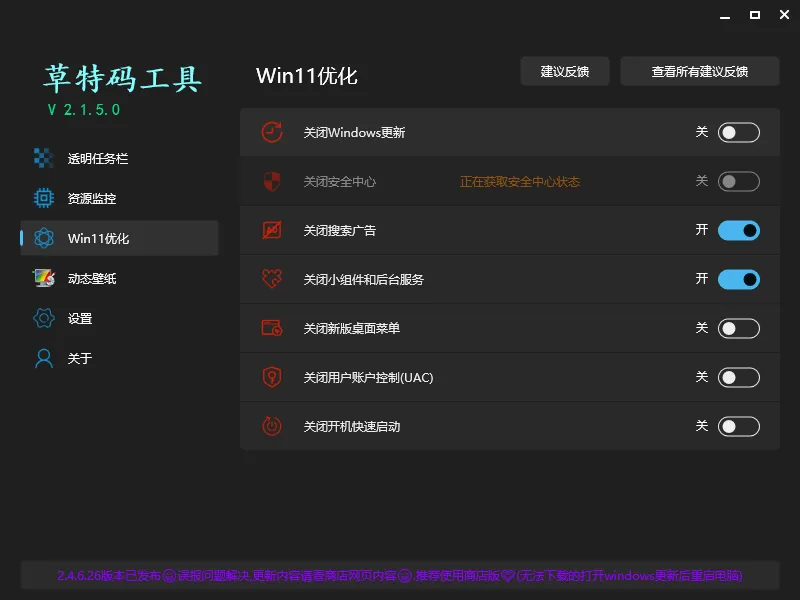
Task: Click the orange 正在获取安全中心状态 status text
Action: click(x=520, y=182)
